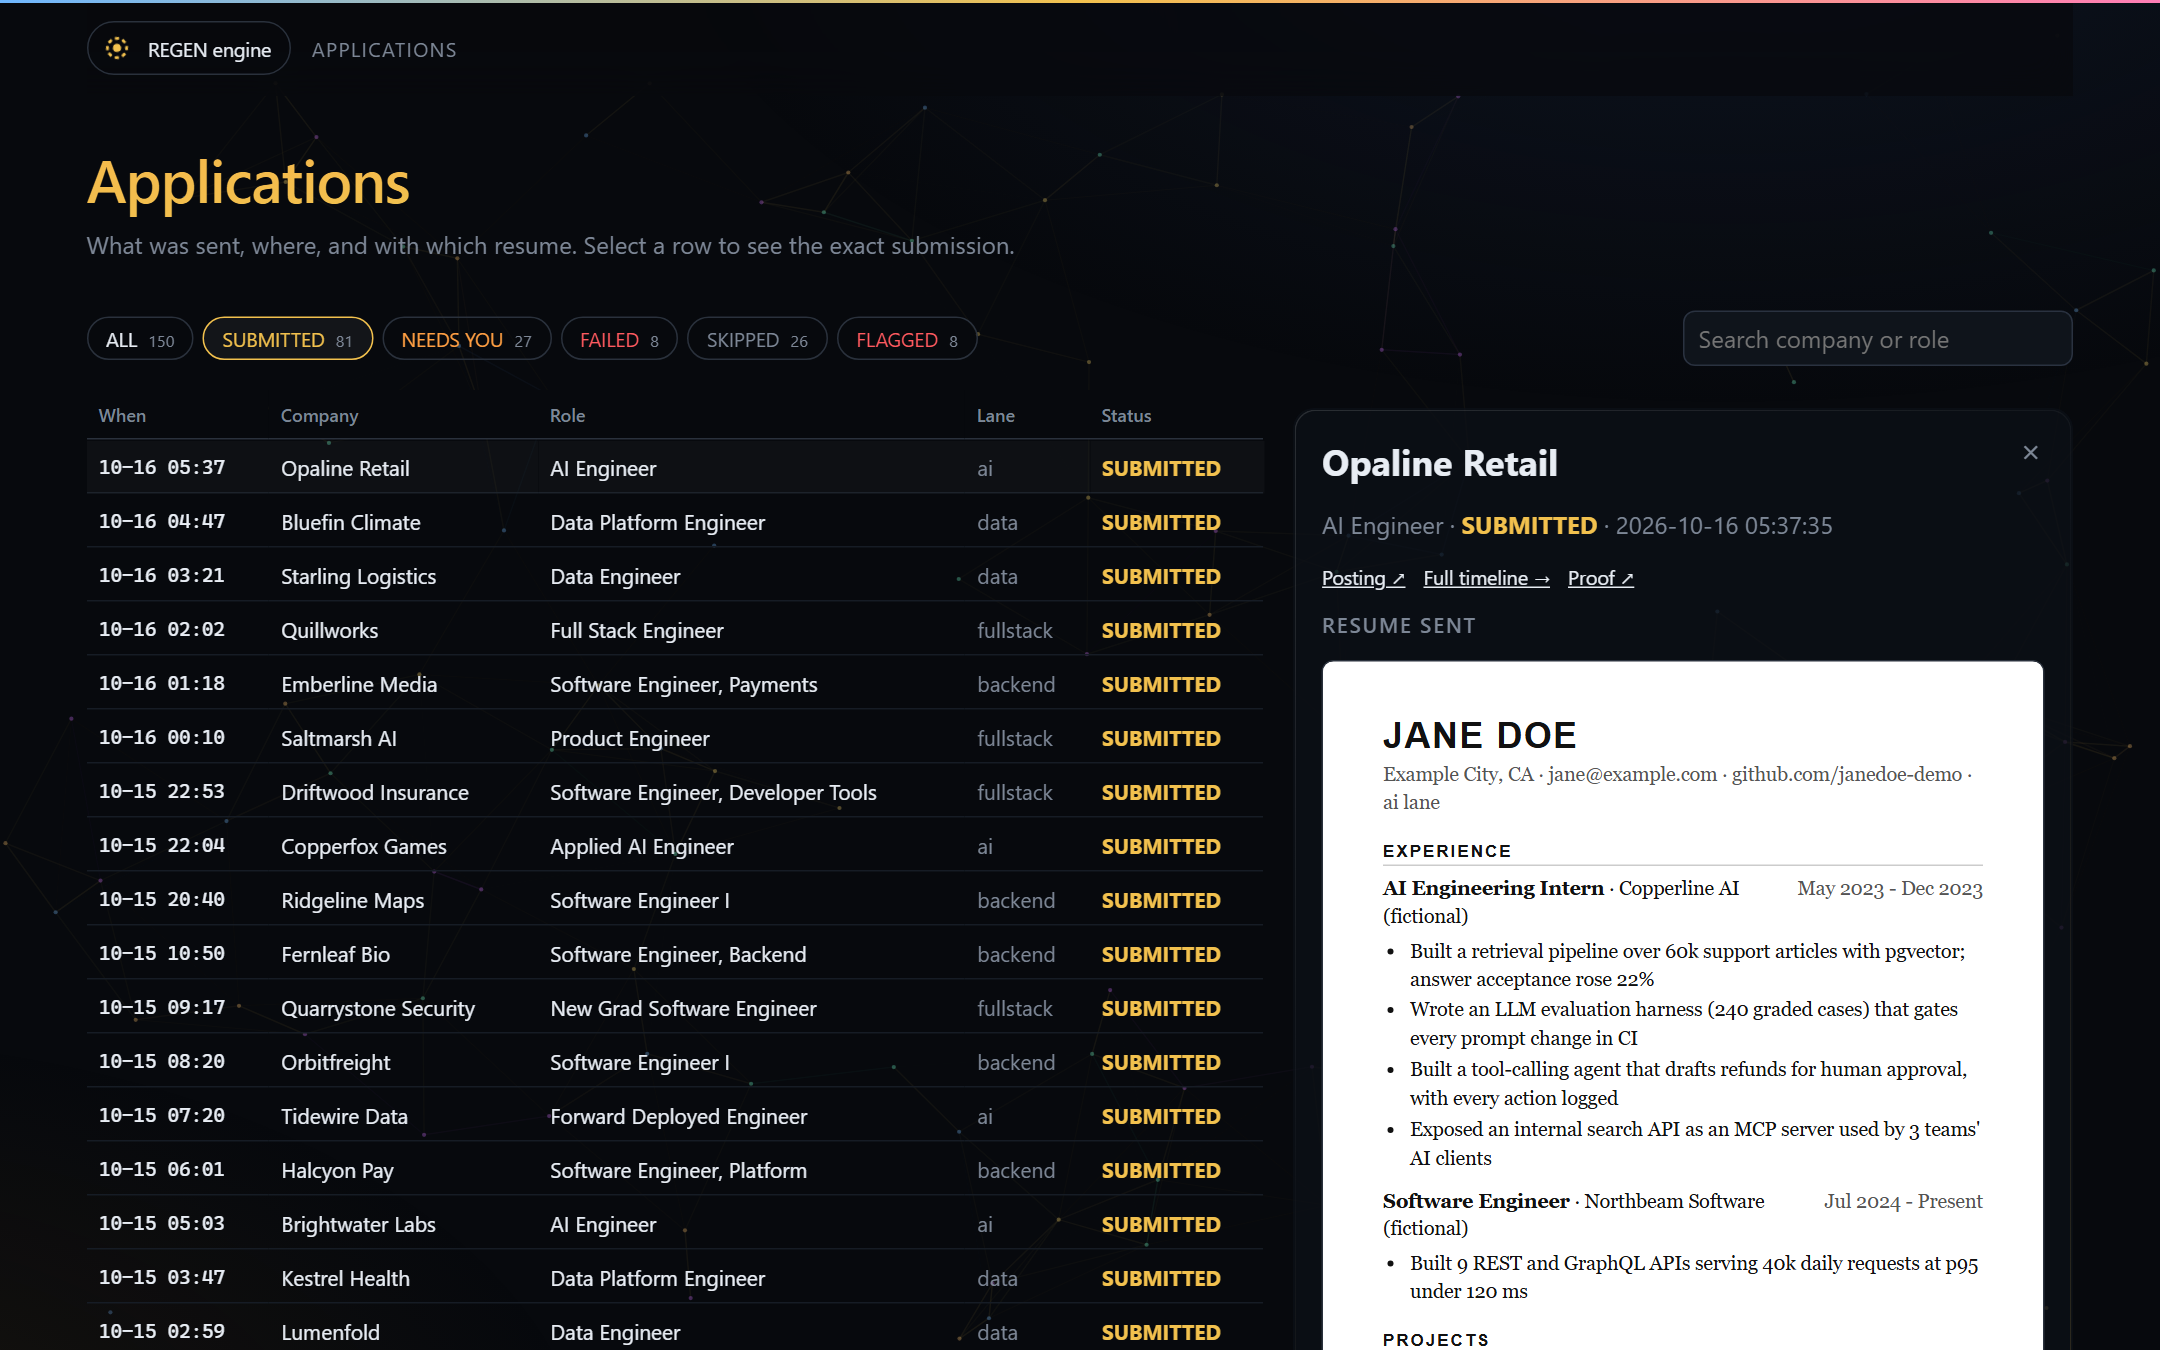Select the Fernleaf Bio row
This screenshot has width=2160, height=1350.
pos(675,954)
